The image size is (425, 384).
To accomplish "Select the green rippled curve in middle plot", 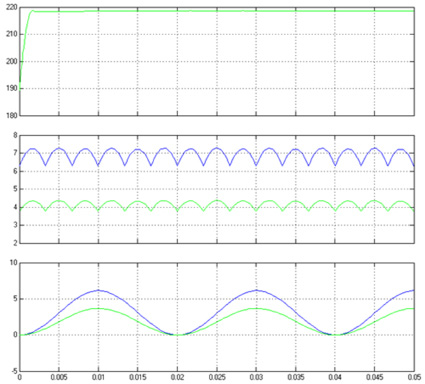I will click(217, 201).
